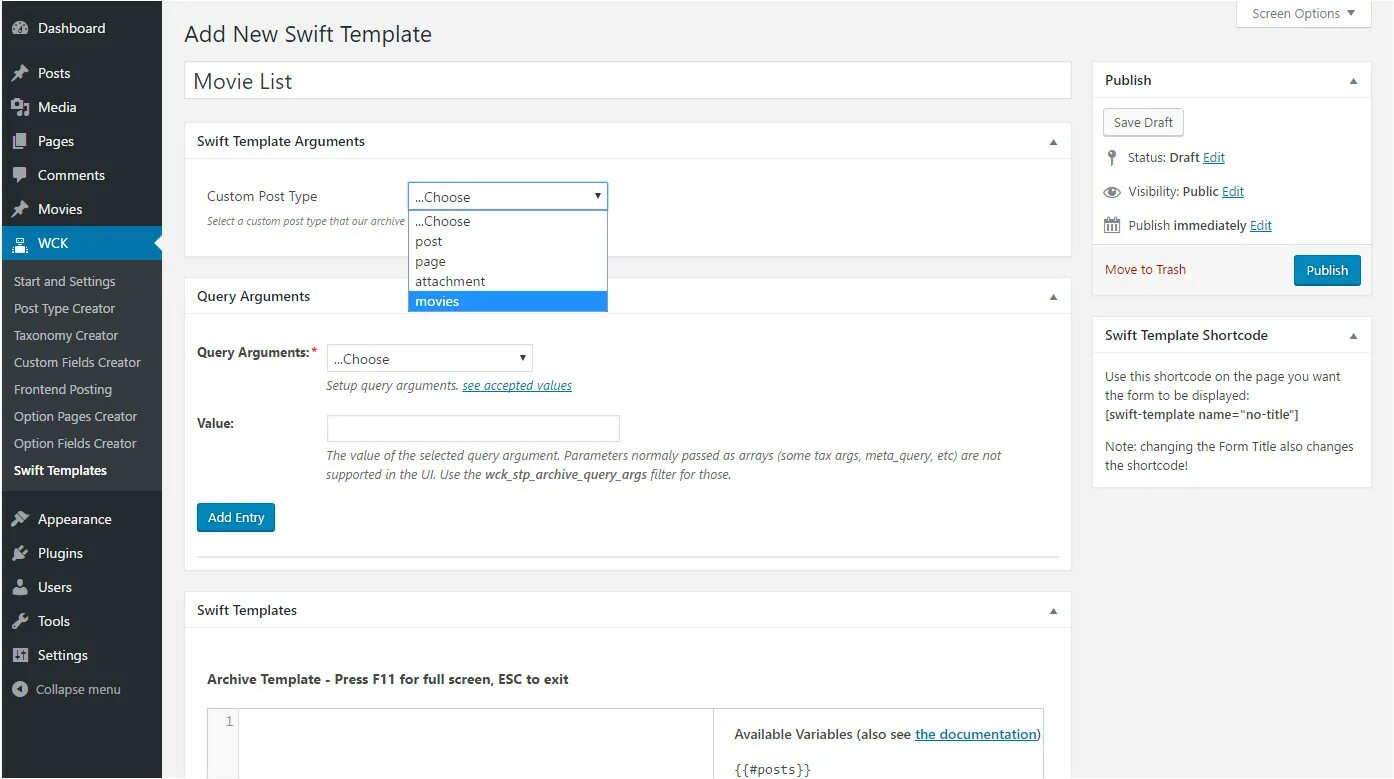Image resolution: width=1394 pixels, height=779 pixels.
Task: Edit the draft Status link
Action: point(1214,158)
